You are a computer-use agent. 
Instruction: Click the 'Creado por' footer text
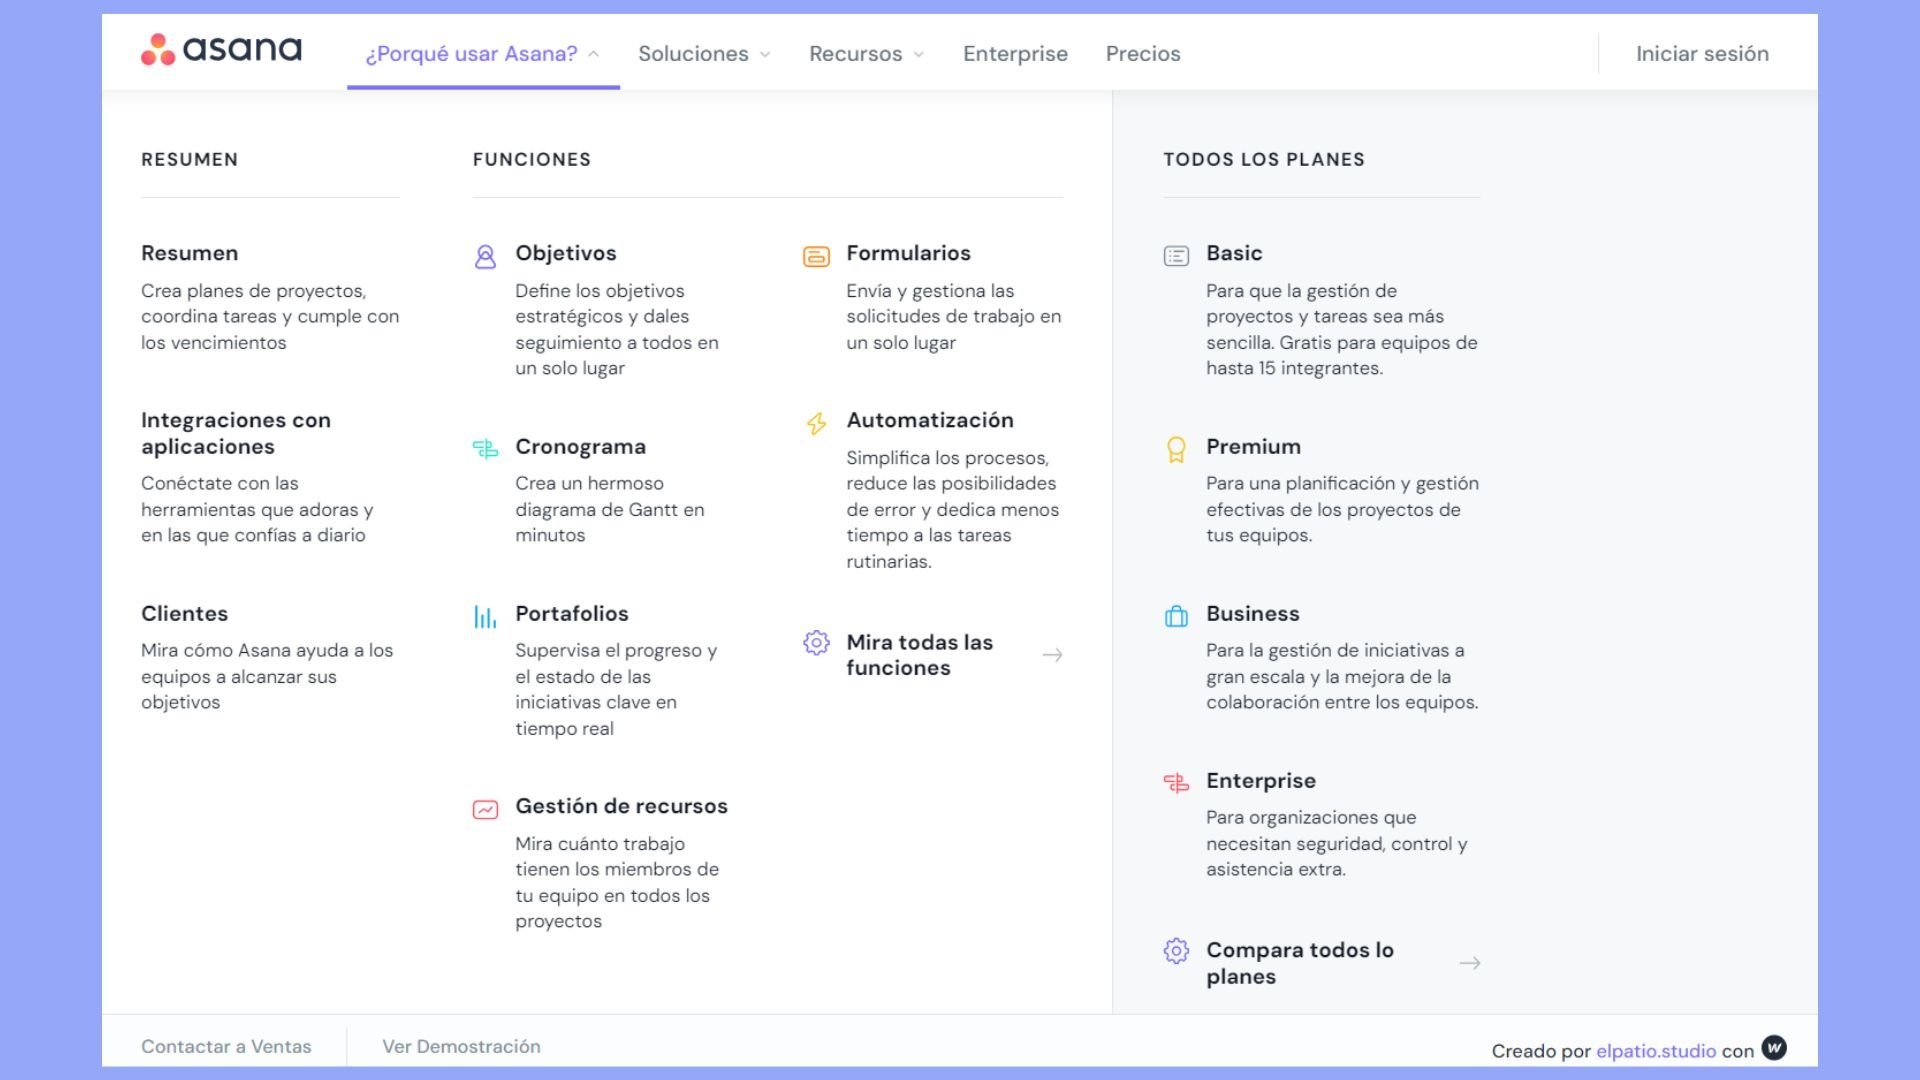point(1541,1051)
